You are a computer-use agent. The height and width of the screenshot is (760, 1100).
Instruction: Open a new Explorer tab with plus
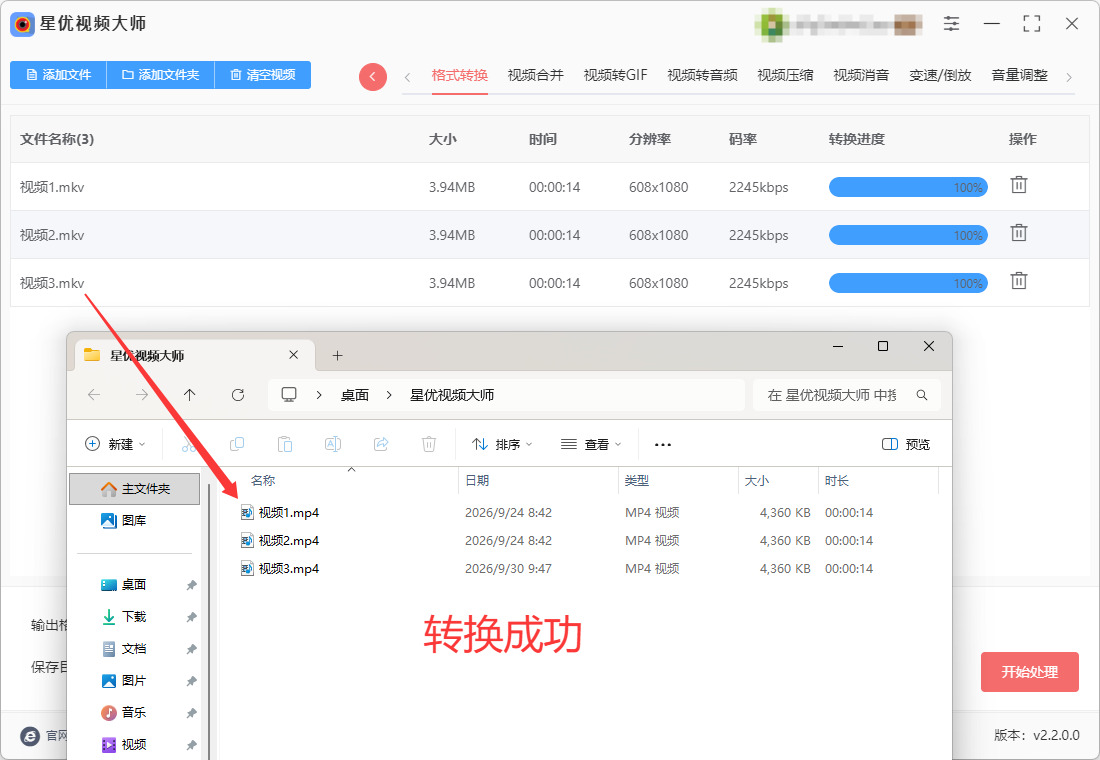click(337, 356)
